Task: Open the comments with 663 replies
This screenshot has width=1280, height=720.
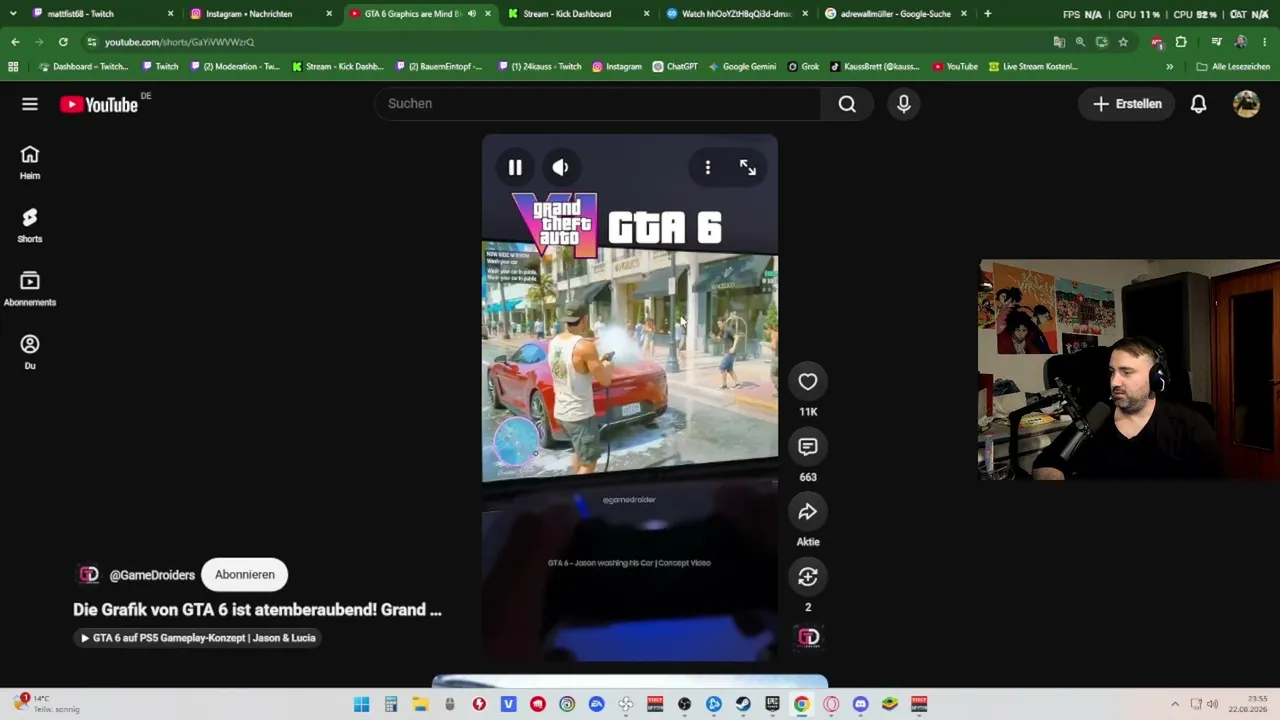Action: 808,447
